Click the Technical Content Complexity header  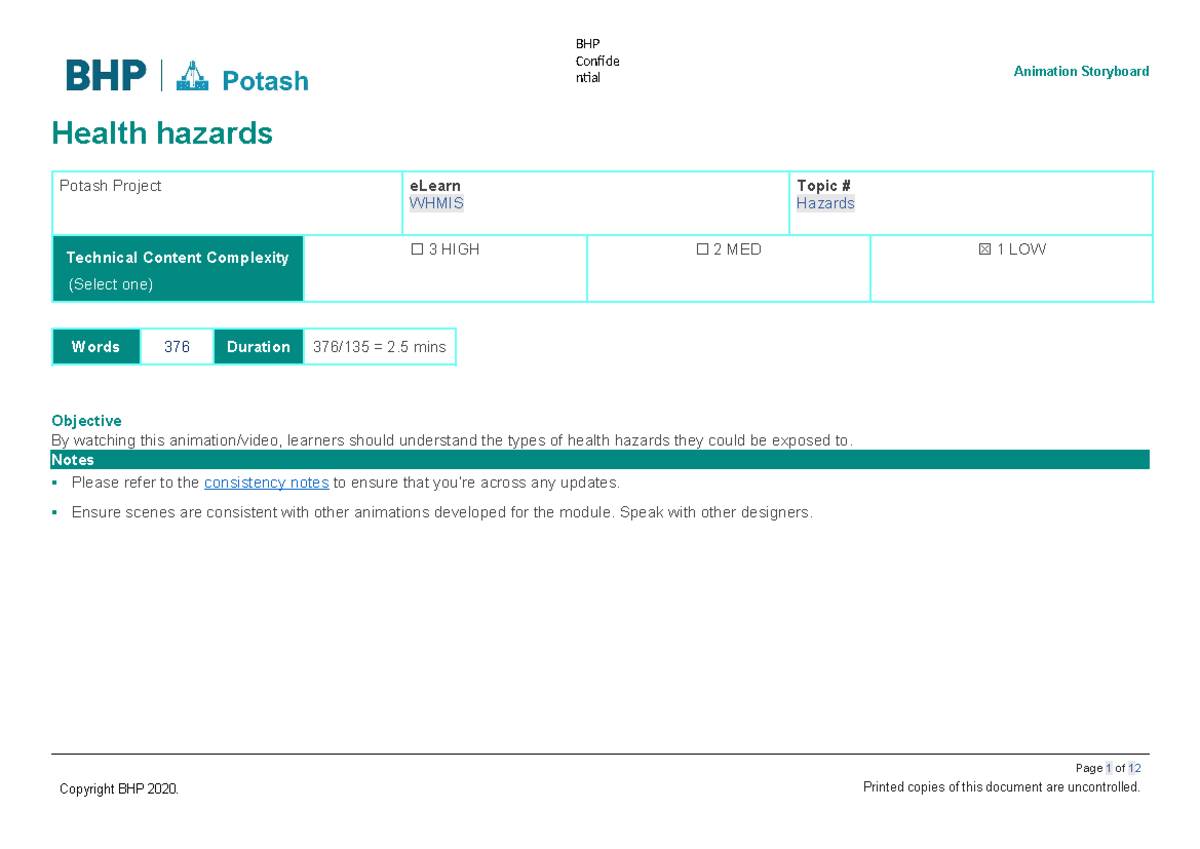coord(177,258)
